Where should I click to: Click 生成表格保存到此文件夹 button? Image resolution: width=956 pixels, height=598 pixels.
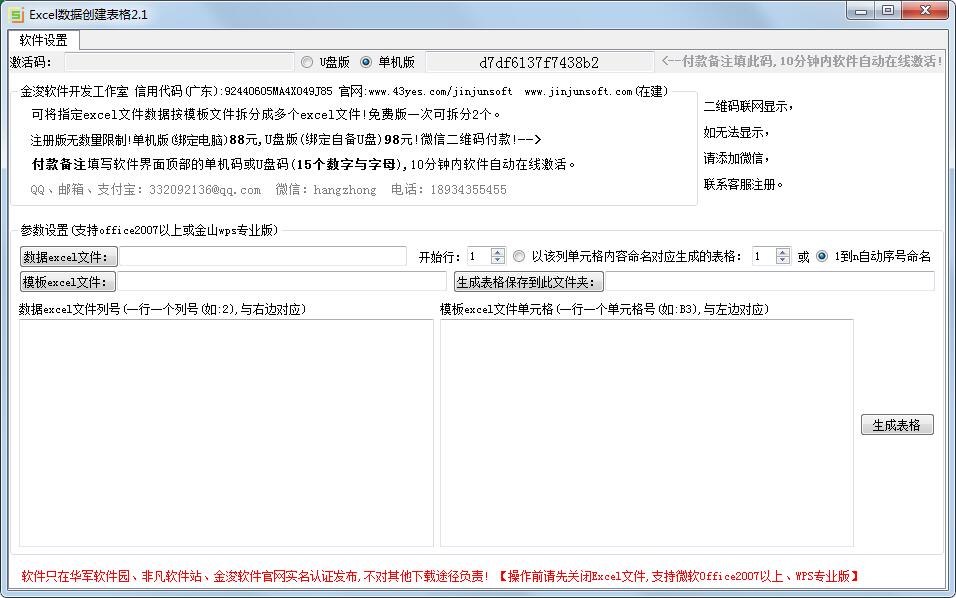(x=529, y=282)
